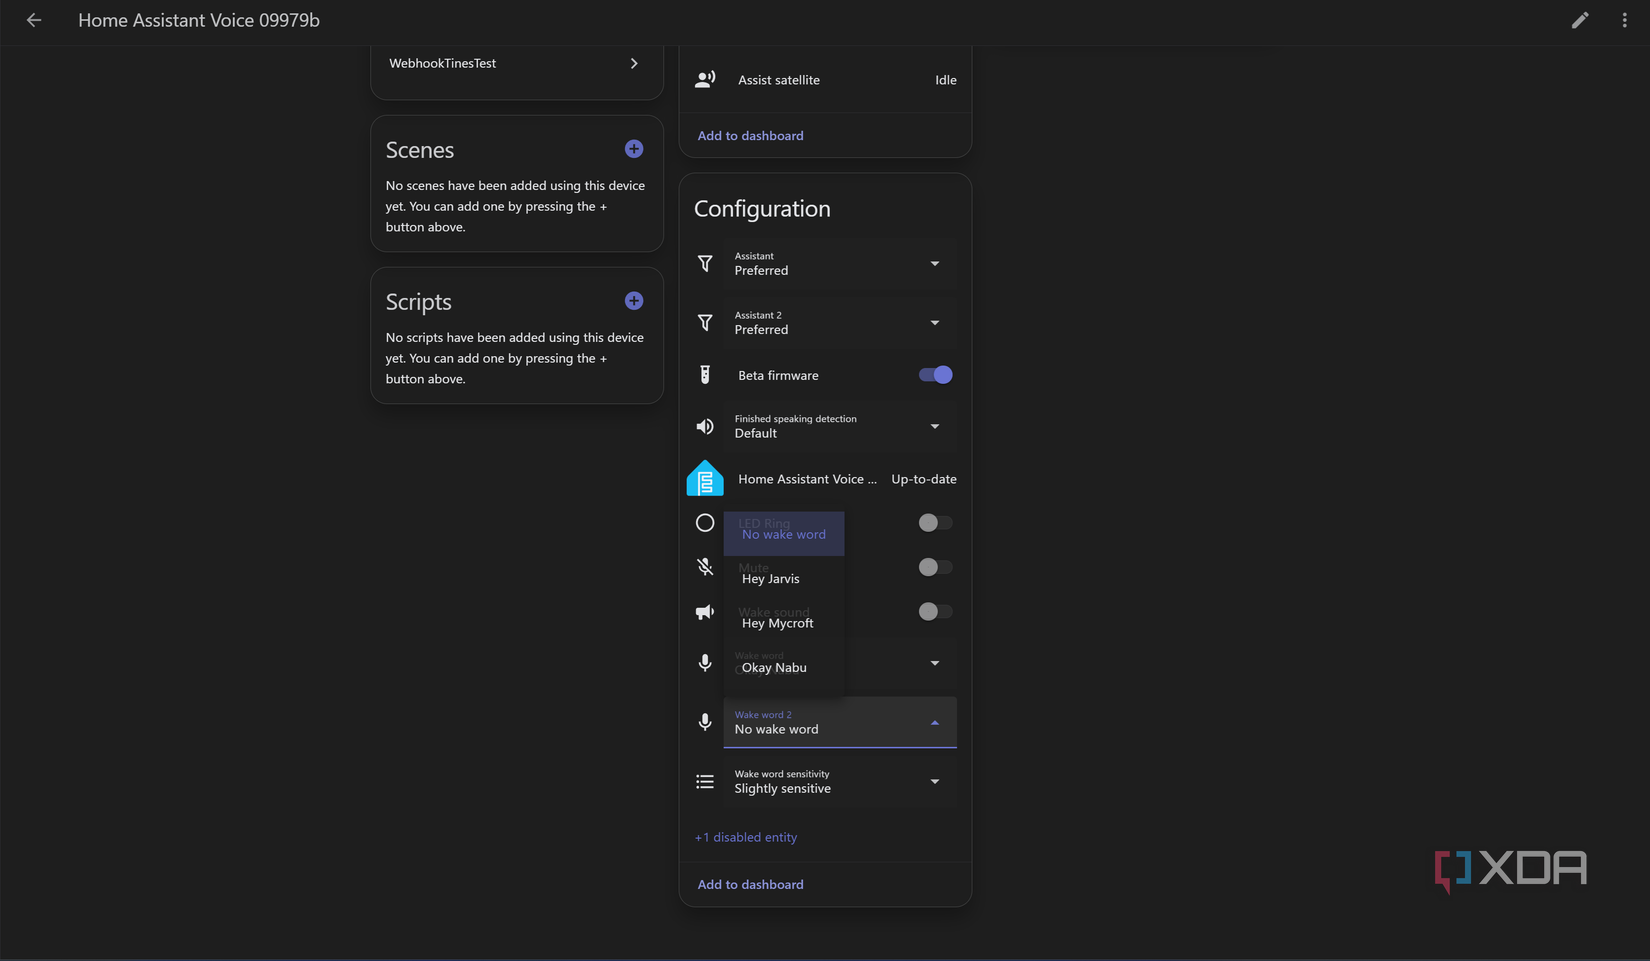Image resolution: width=1650 pixels, height=961 pixels.
Task: Open the Wake word sensitivity dropdown
Action: click(x=839, y=782)
